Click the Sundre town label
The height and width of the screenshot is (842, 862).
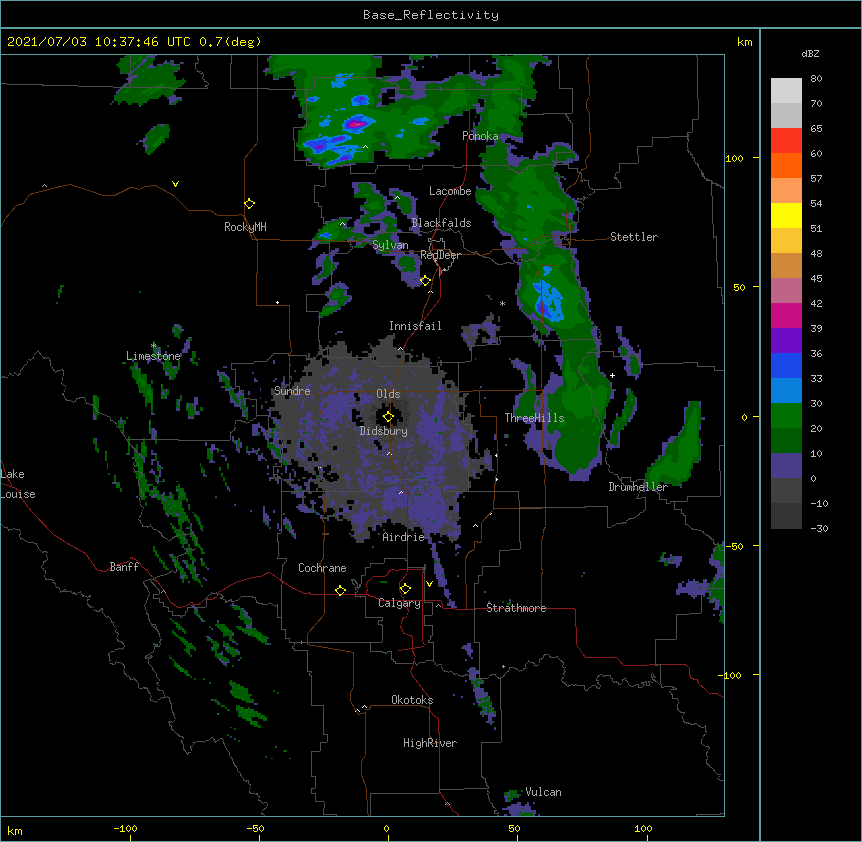pos(292,391)
